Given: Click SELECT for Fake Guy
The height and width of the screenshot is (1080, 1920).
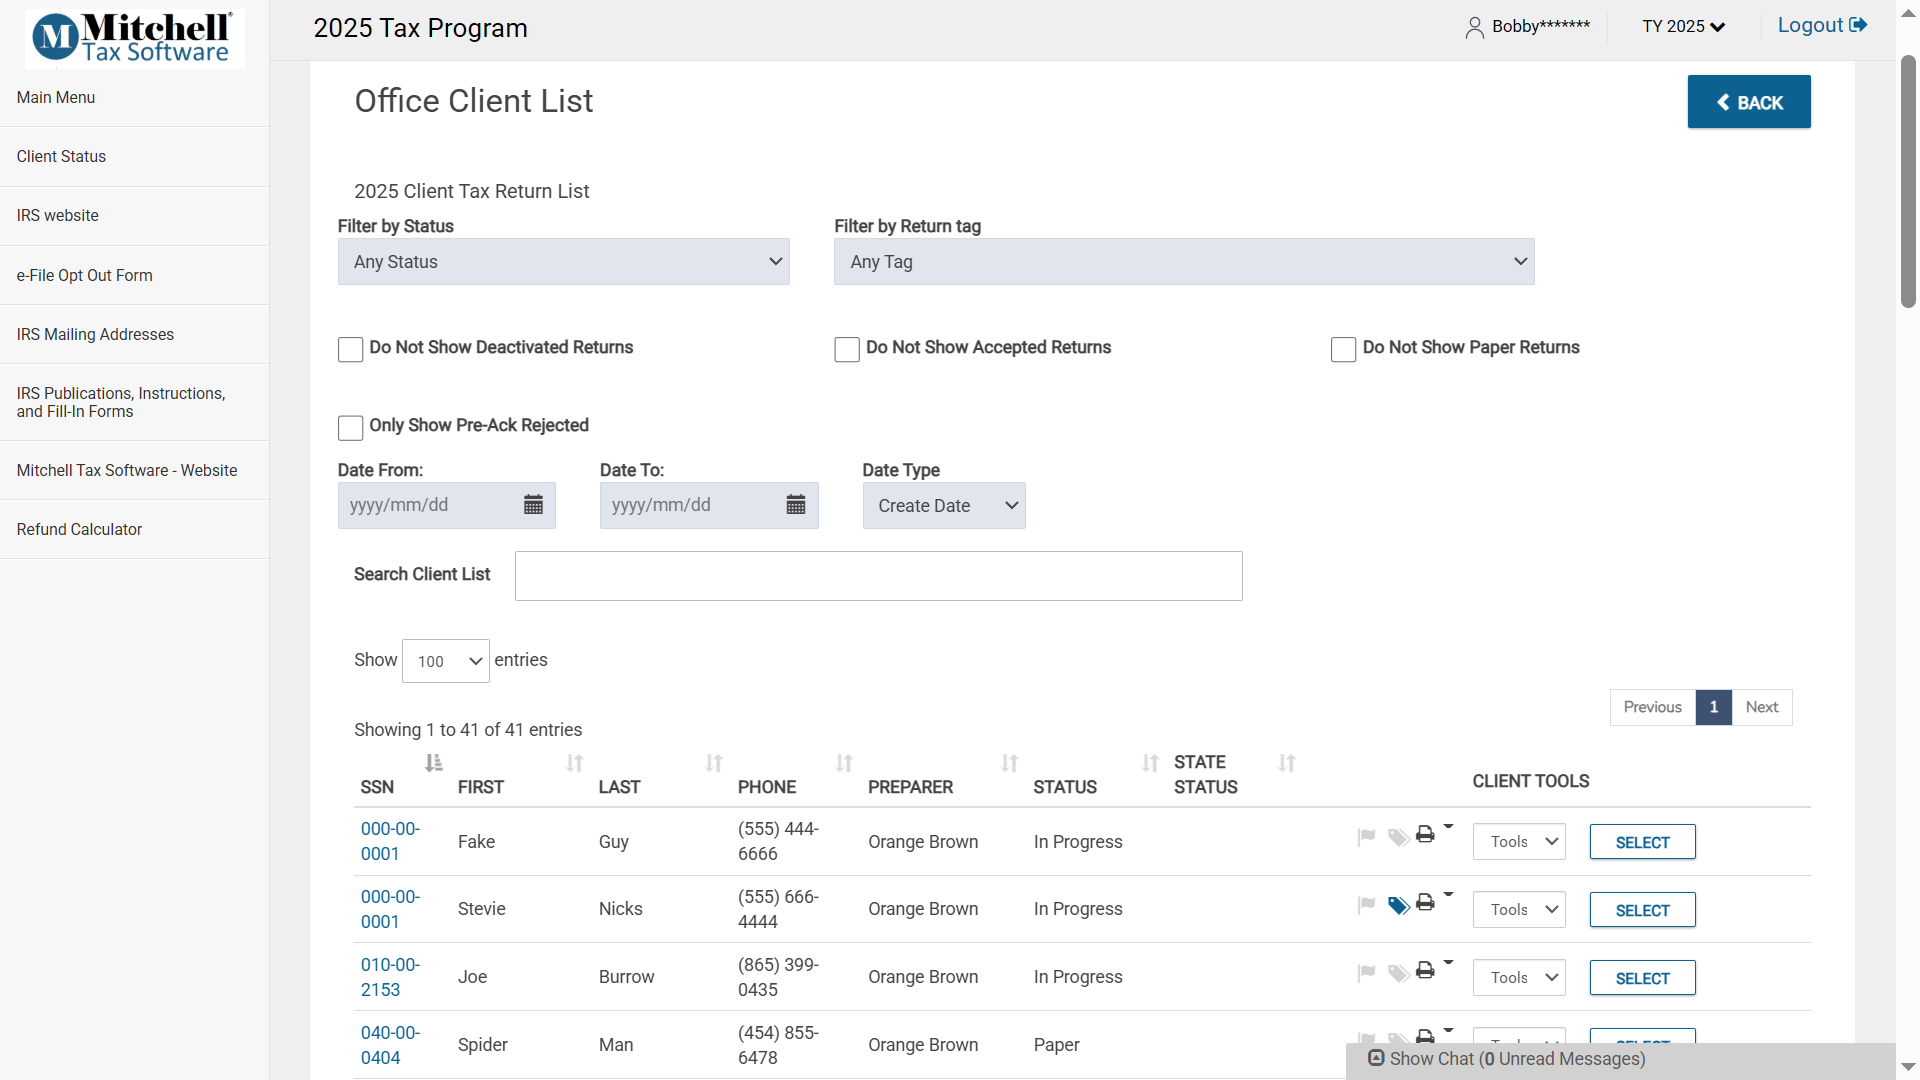Looking at the screenshot, I should 1642,842.
